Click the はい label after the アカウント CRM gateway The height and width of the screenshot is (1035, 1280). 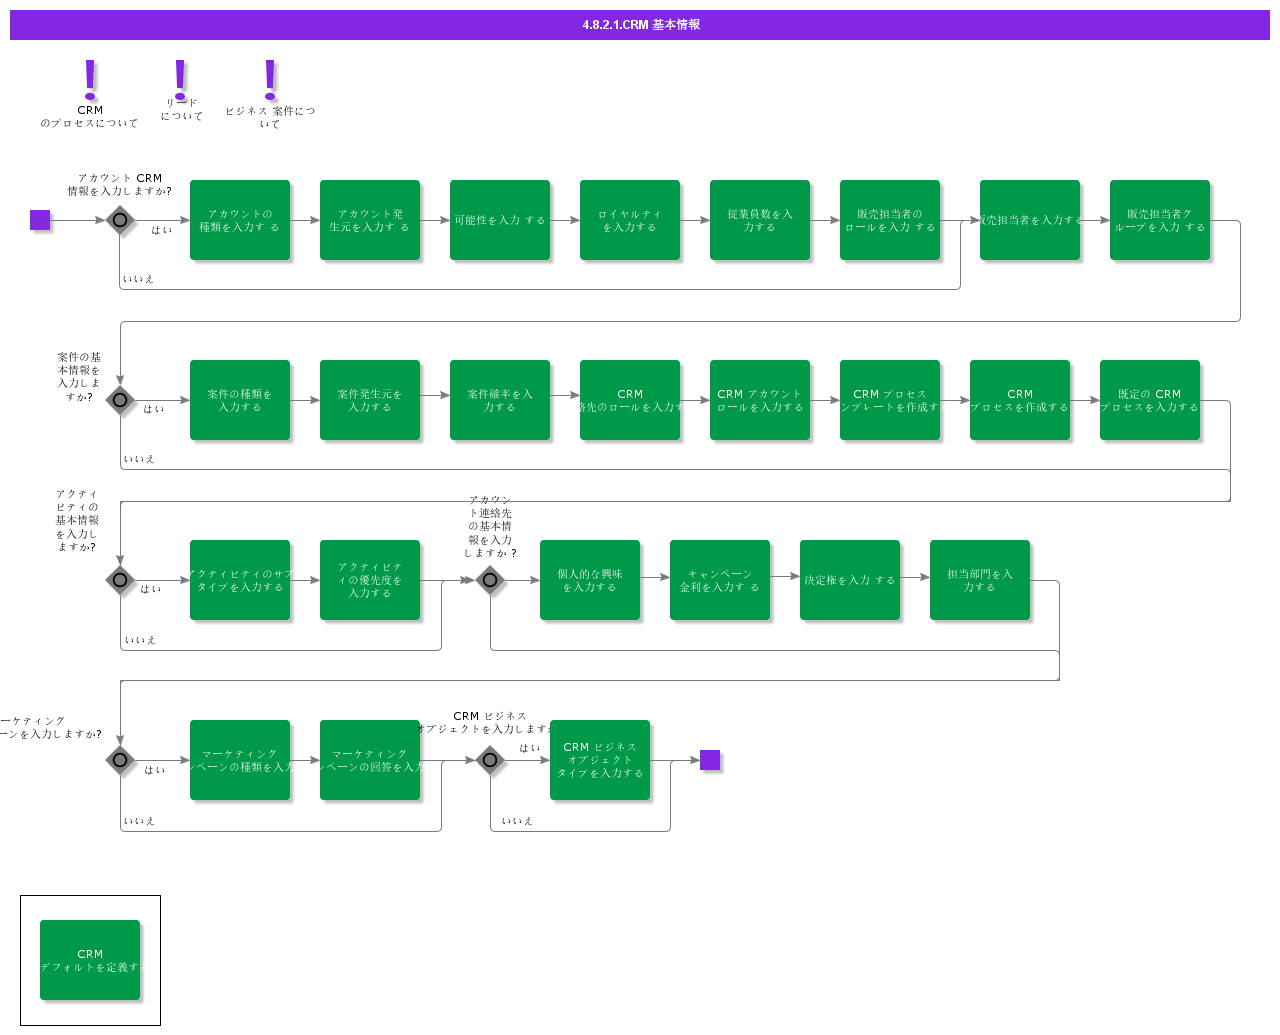(x=162, y=230)
